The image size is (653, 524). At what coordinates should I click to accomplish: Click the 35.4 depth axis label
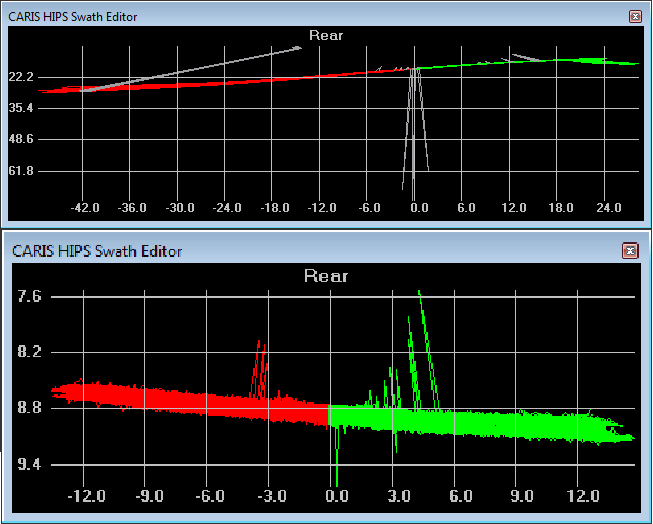point(21,108)
